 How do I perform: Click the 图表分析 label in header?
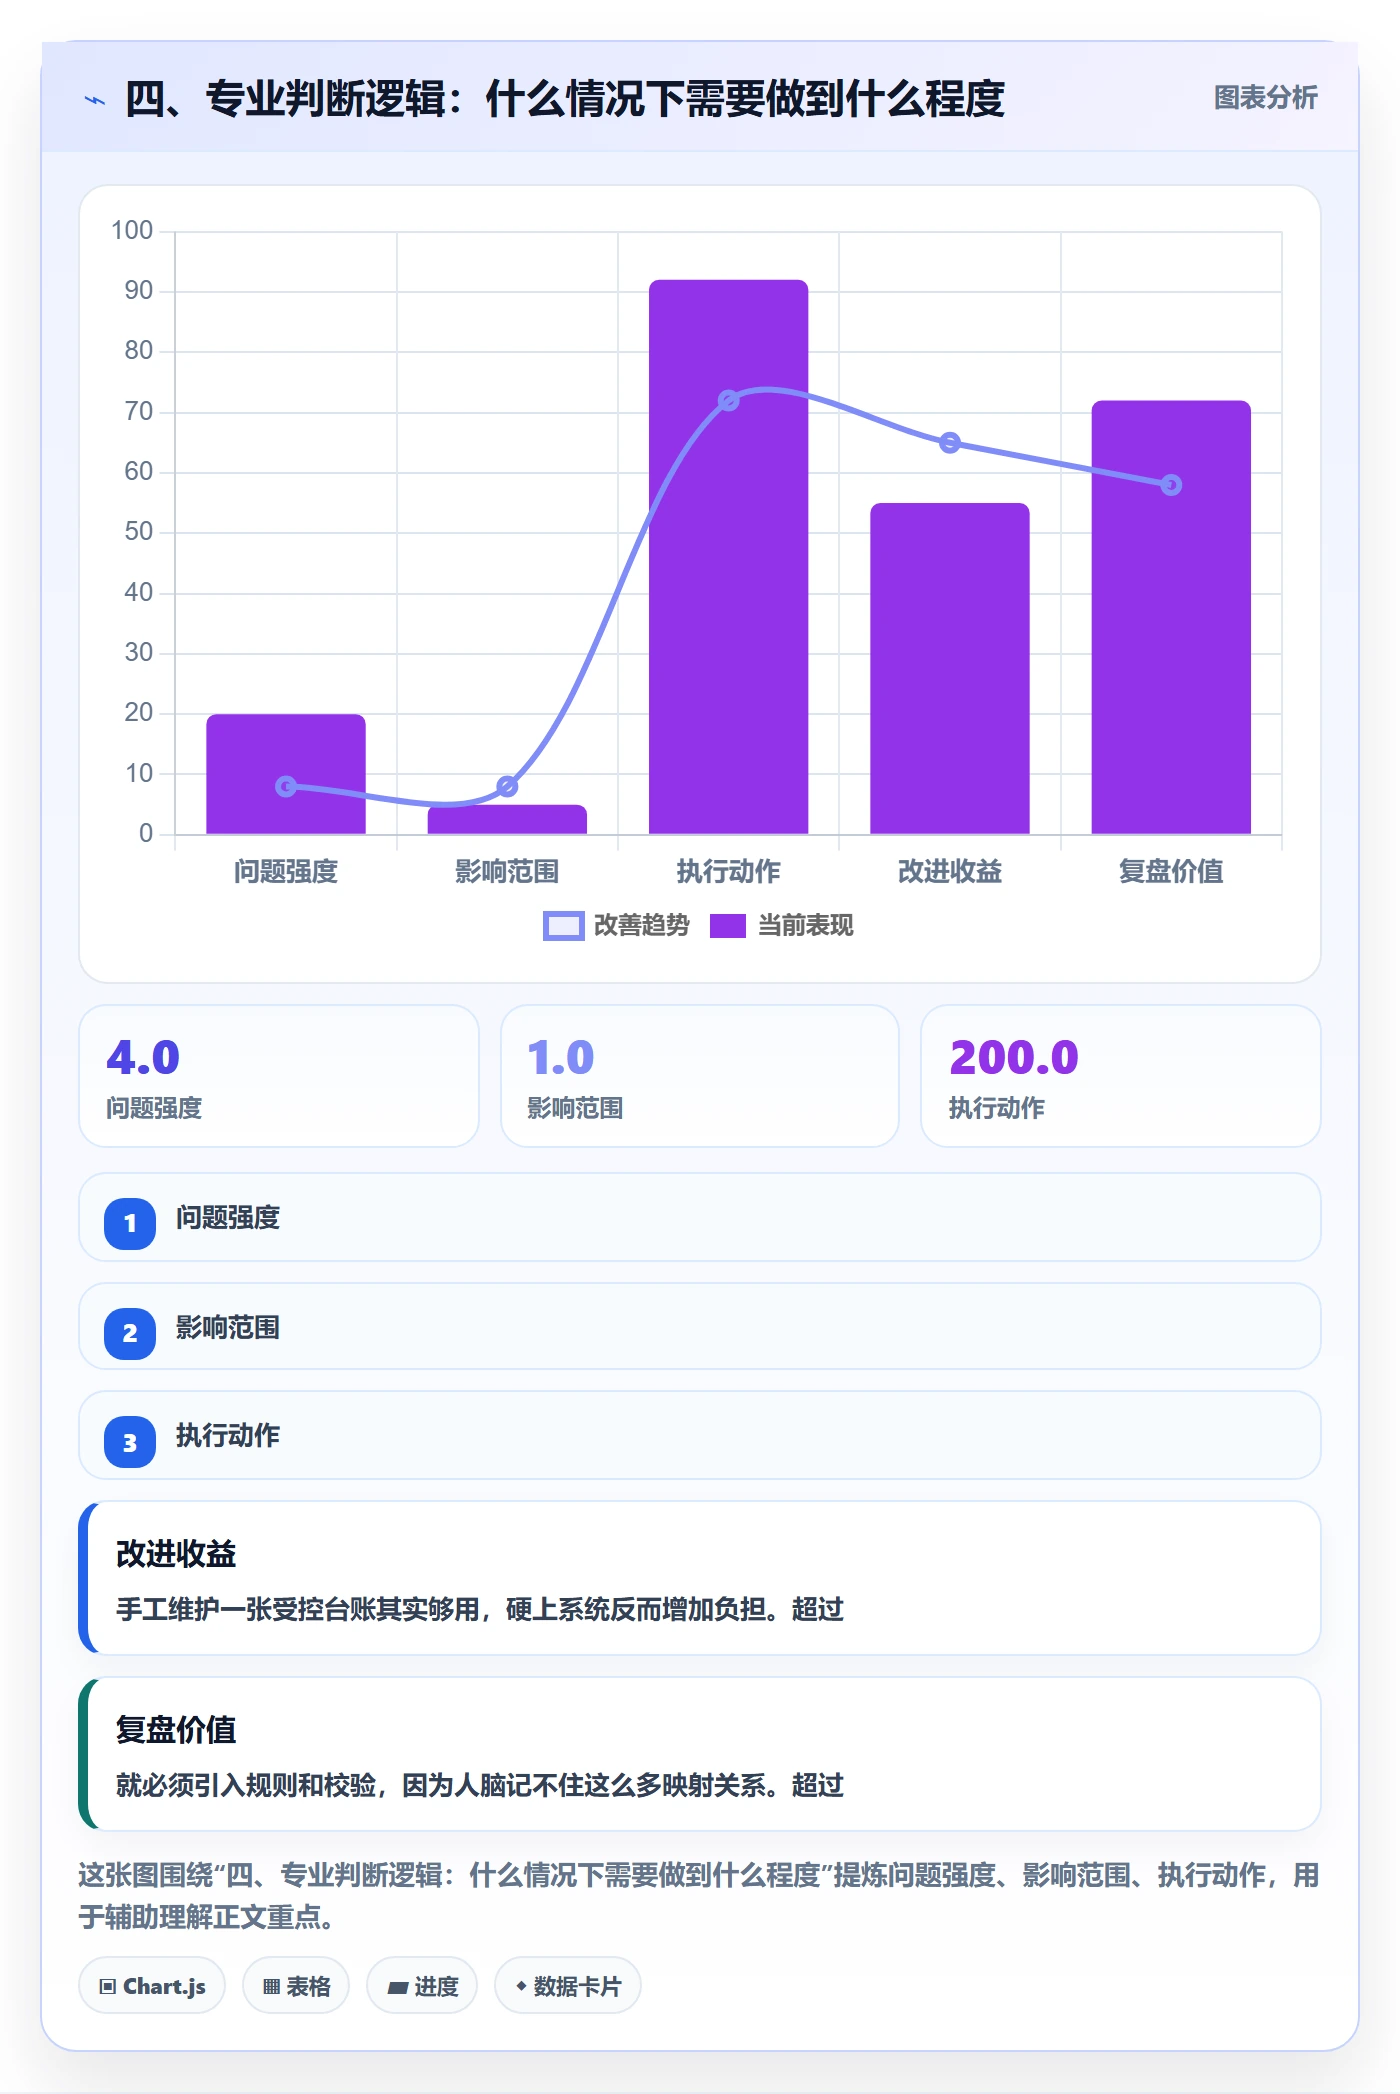click(1265, 98)
